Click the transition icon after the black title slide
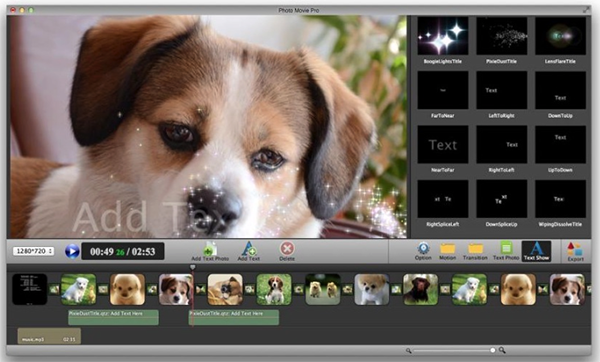Screen dimensions: 600x362 pos(54,290)
